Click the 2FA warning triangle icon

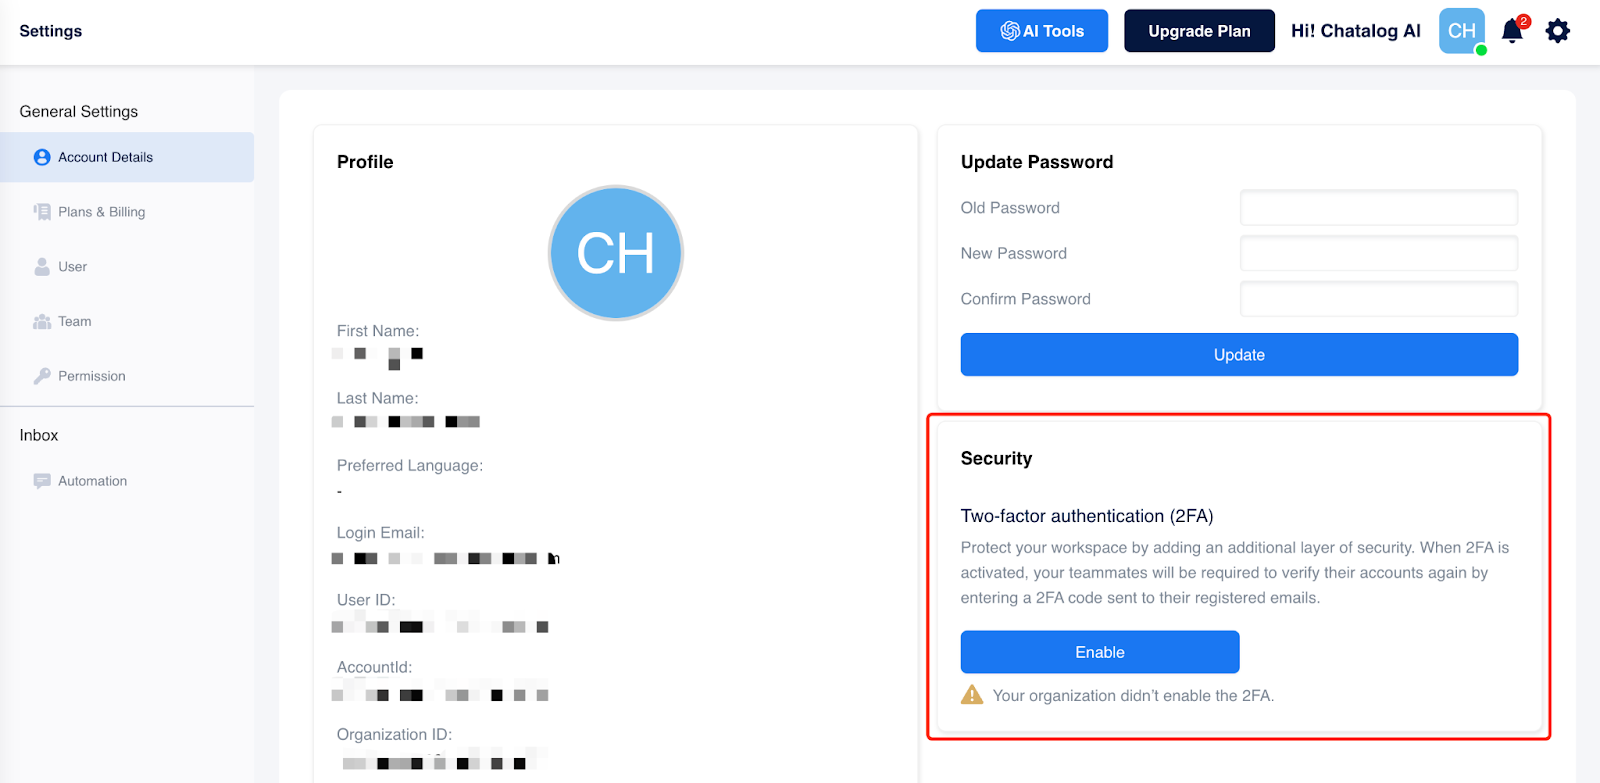point(972,695)
